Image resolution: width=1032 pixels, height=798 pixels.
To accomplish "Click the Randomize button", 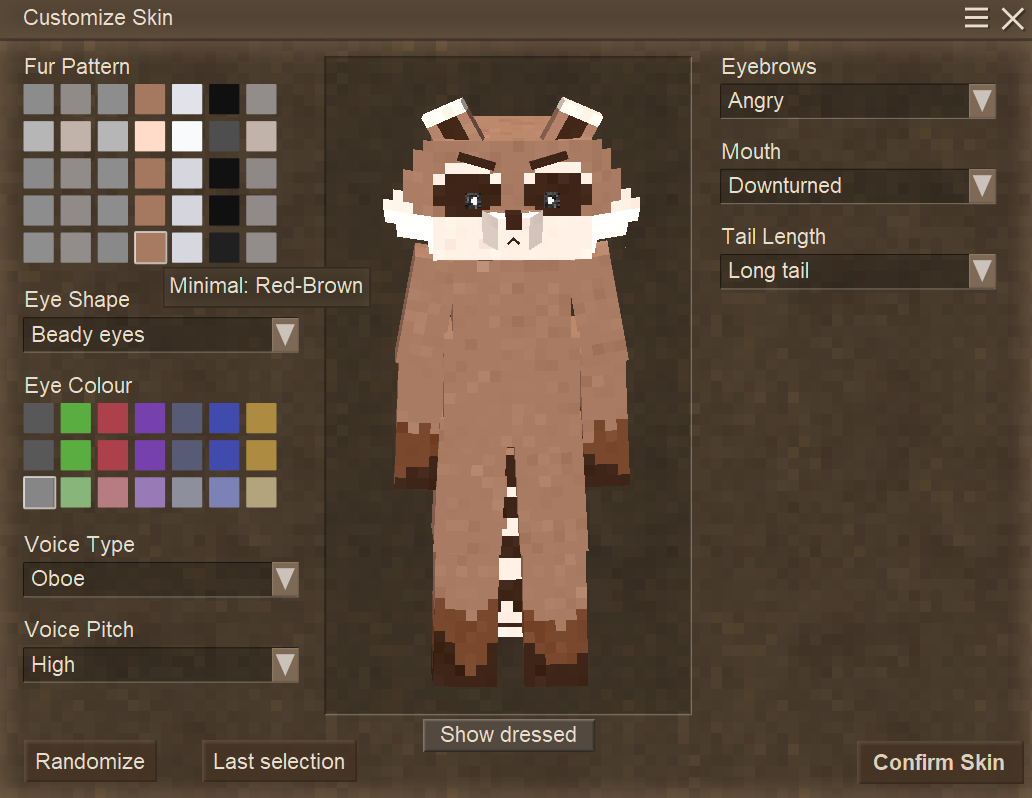I will point(90,762).
